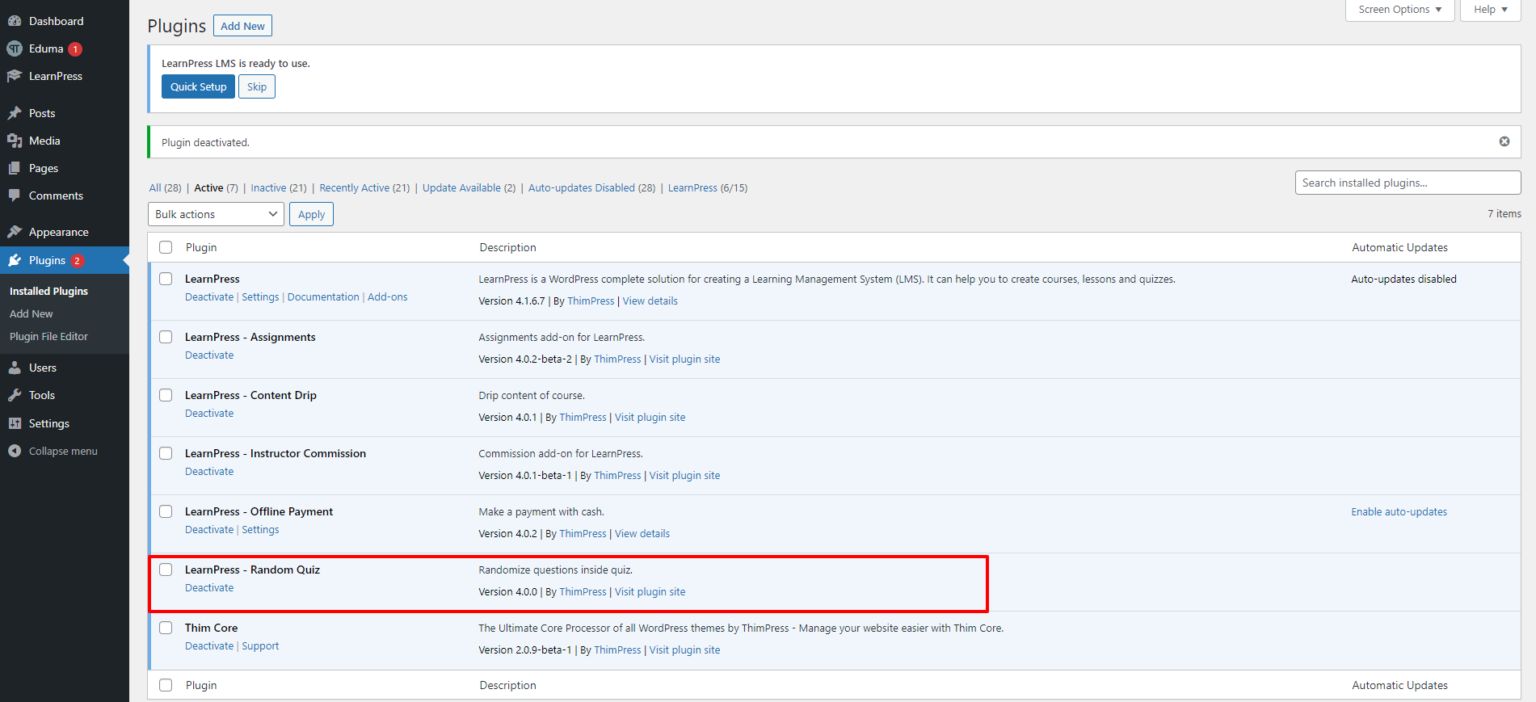Open LearnPress Add-ons link

point(387,297)
